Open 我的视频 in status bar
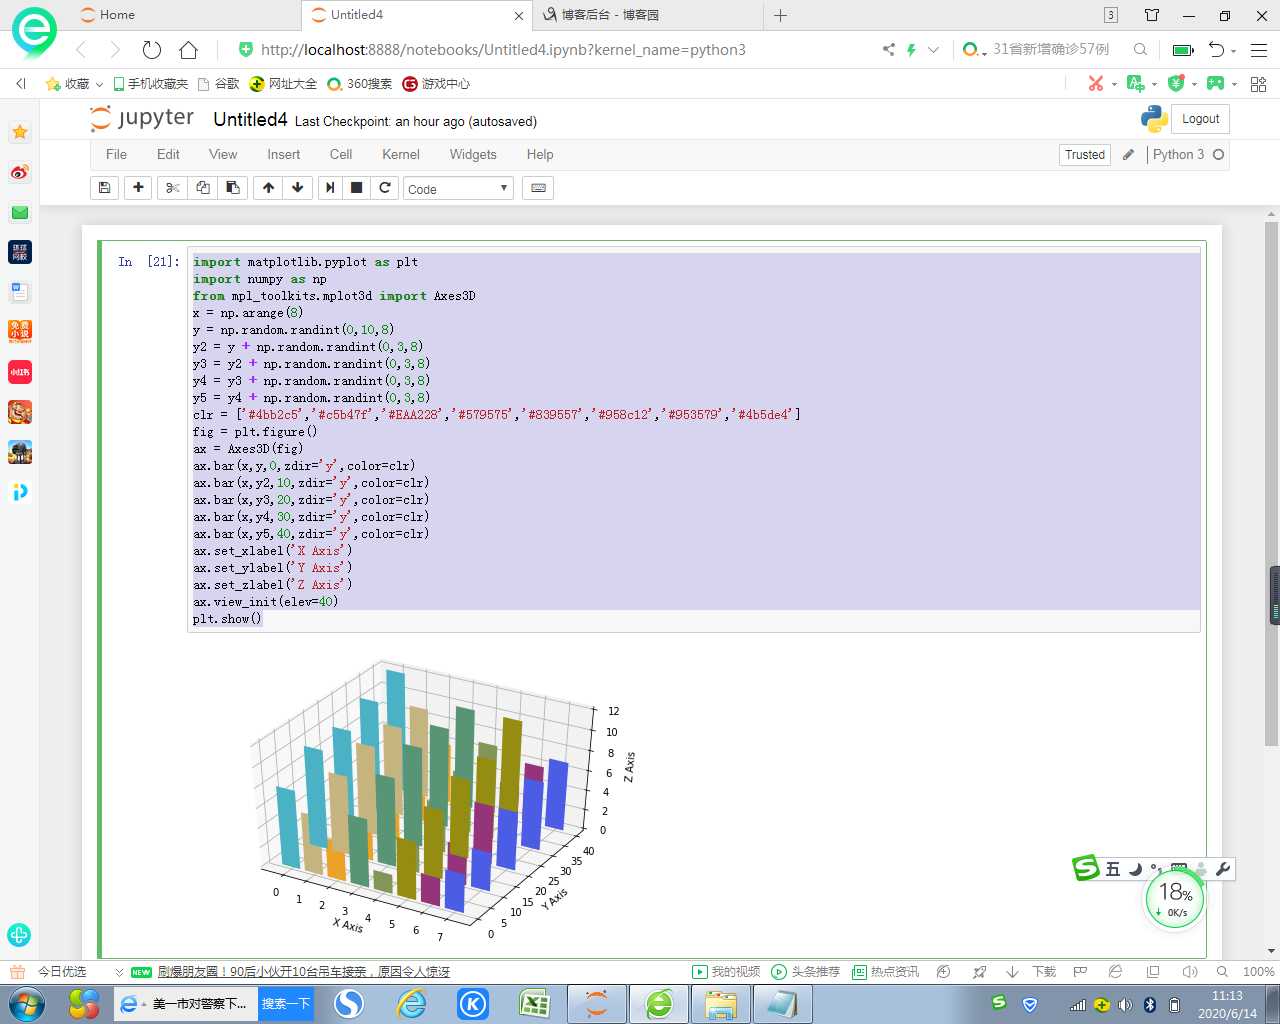The height and width of the screenshot is (1024, 1280). [726, 972]
